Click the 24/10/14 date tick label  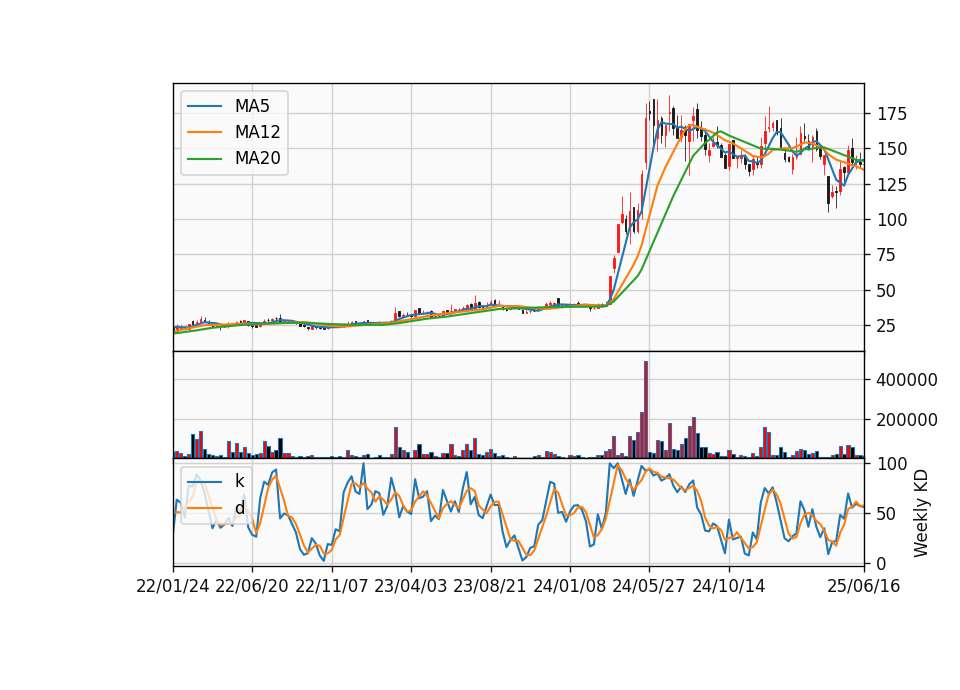click(x=729, y=587)
